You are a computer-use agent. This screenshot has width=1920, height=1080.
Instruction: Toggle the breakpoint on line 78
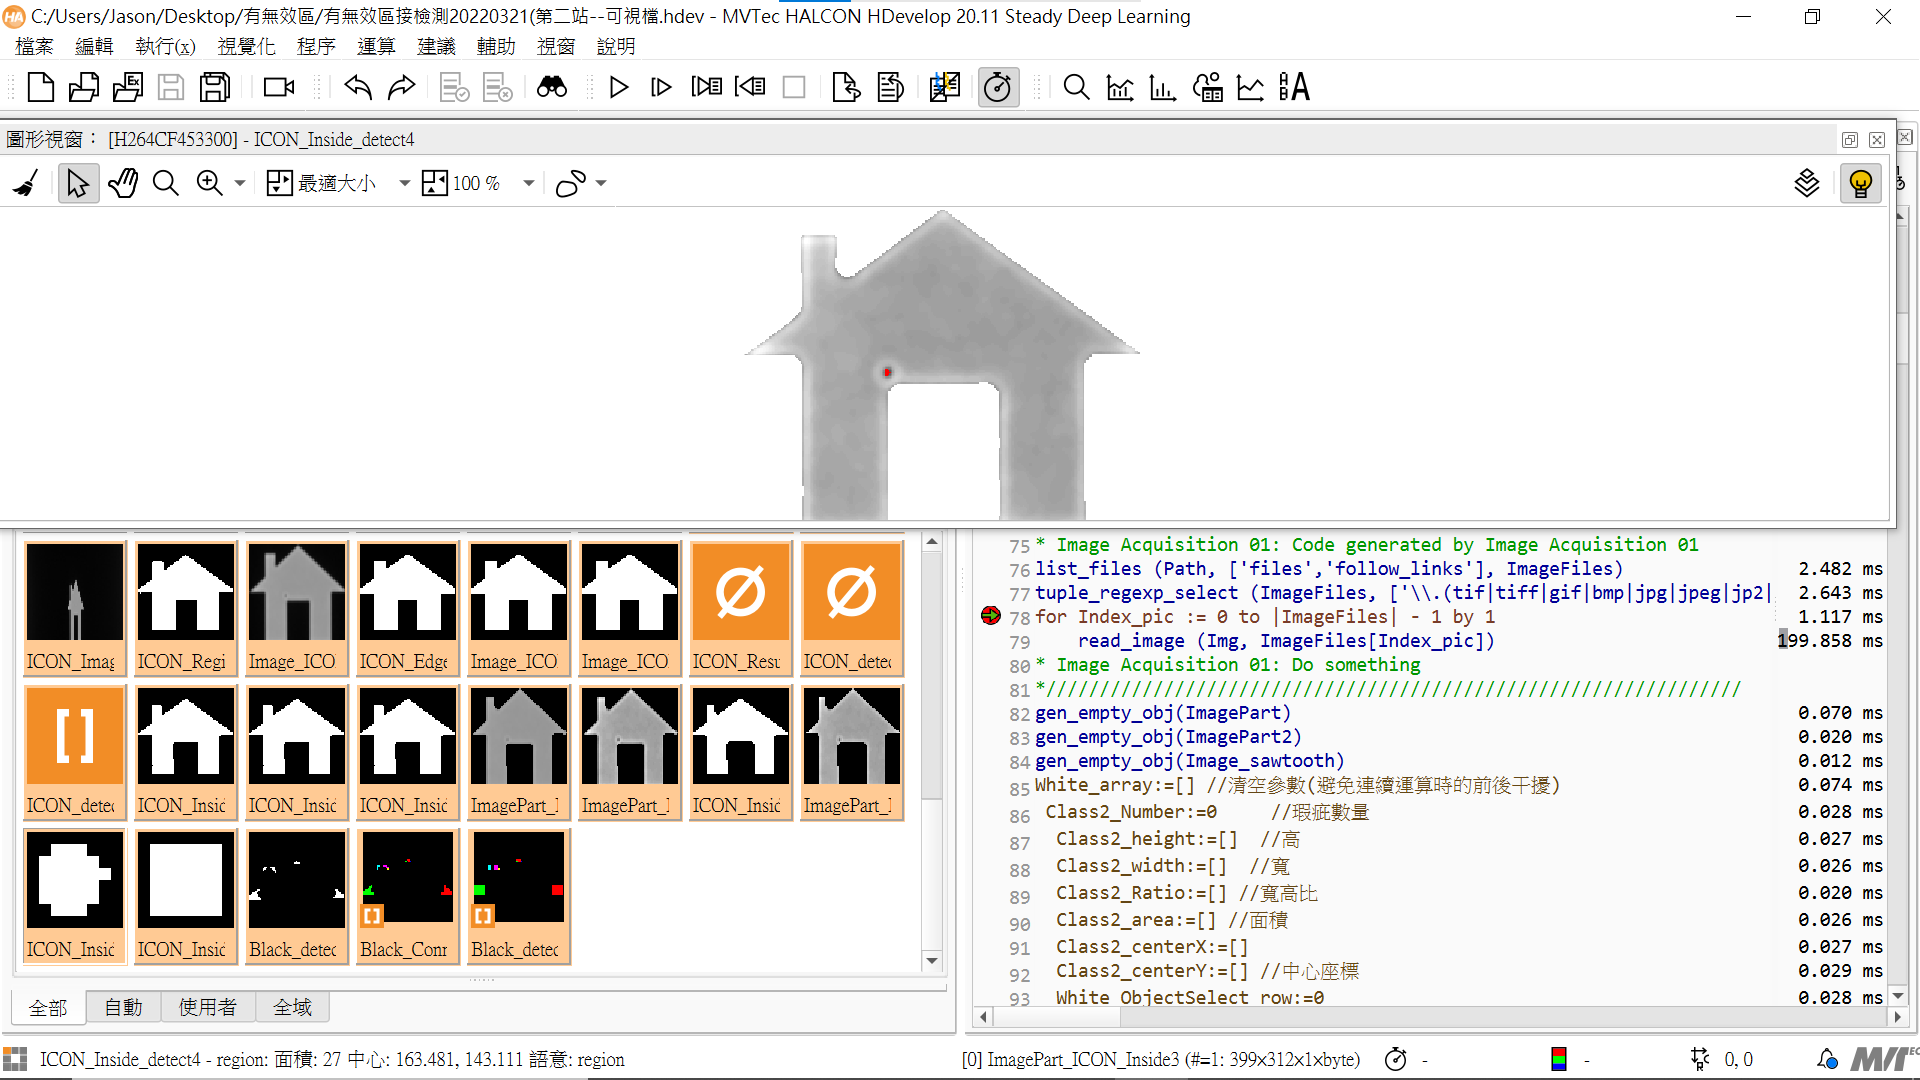(990, 617)
